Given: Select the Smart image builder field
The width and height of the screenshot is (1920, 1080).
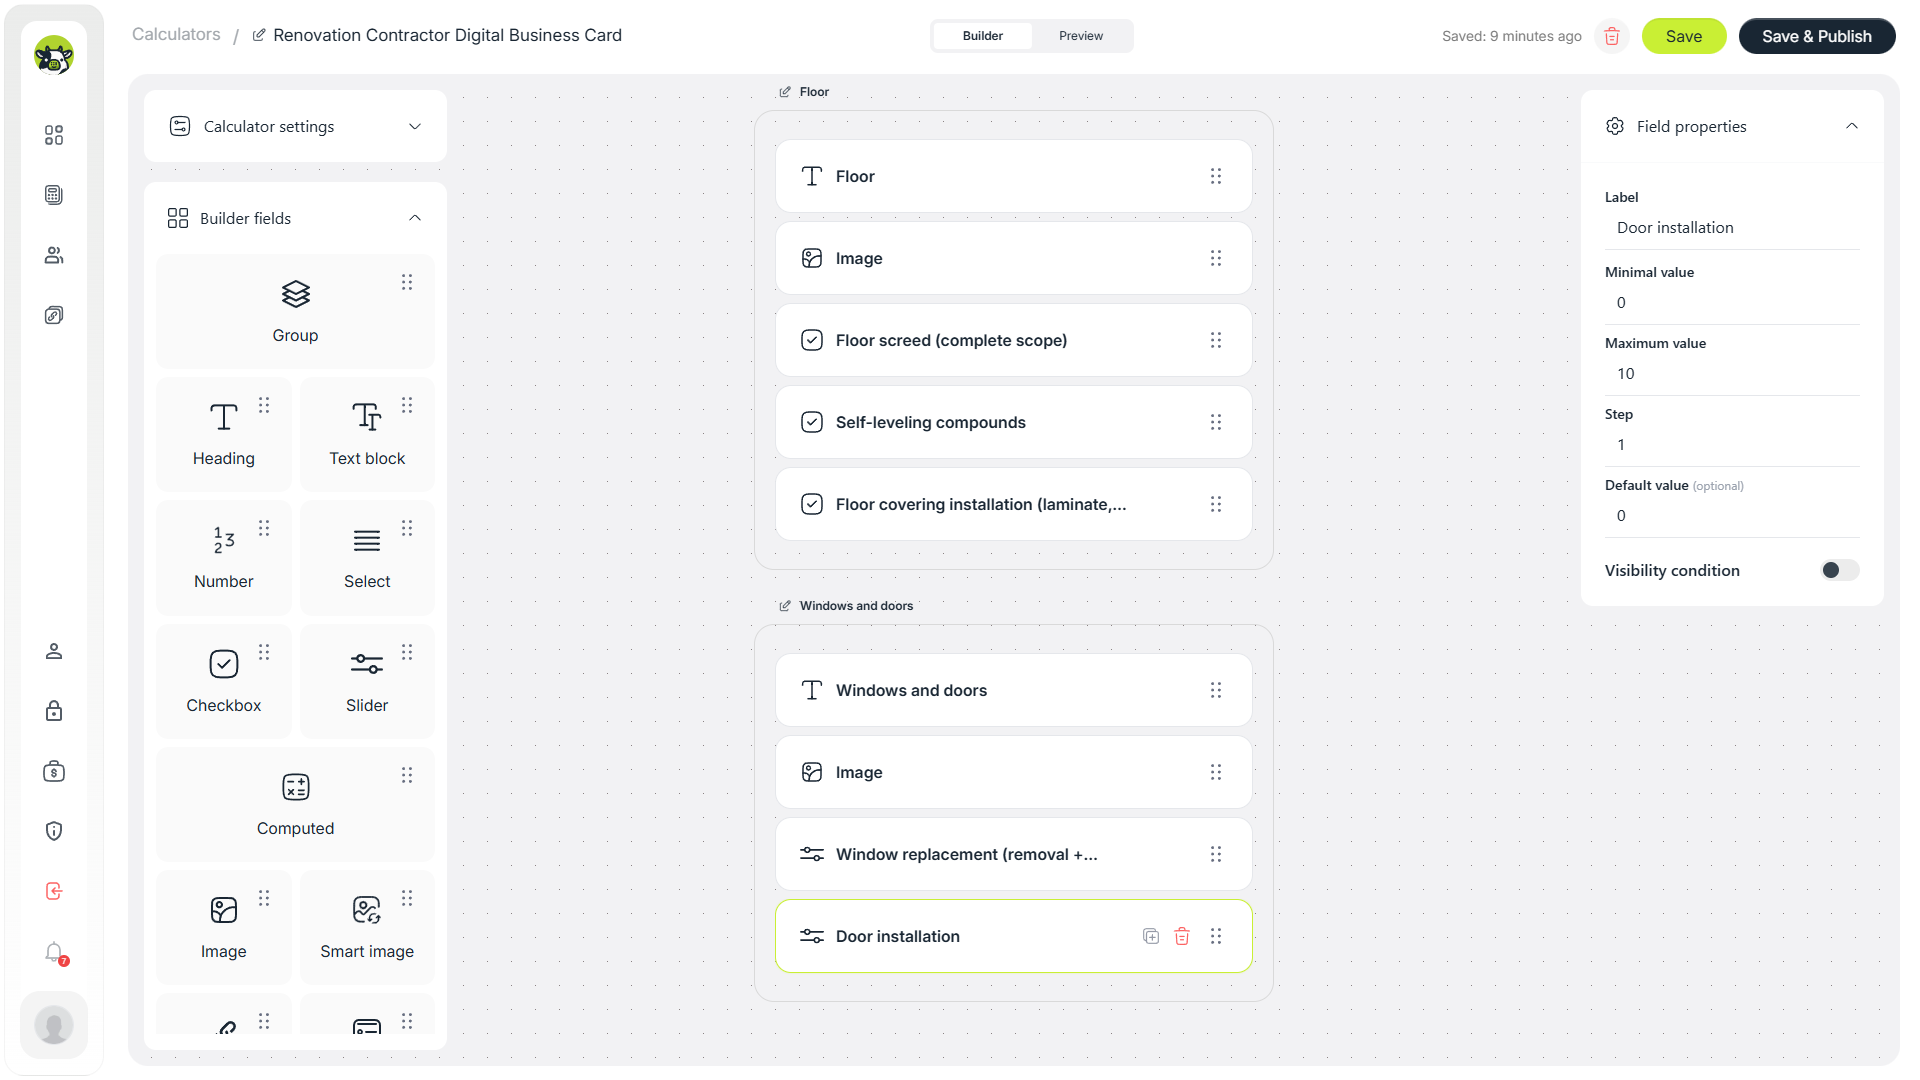Looking at the screenshot, I should [367, 927].
